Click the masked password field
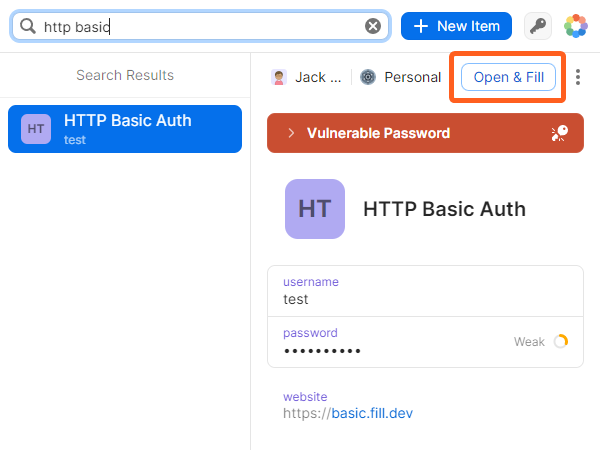 322,351
